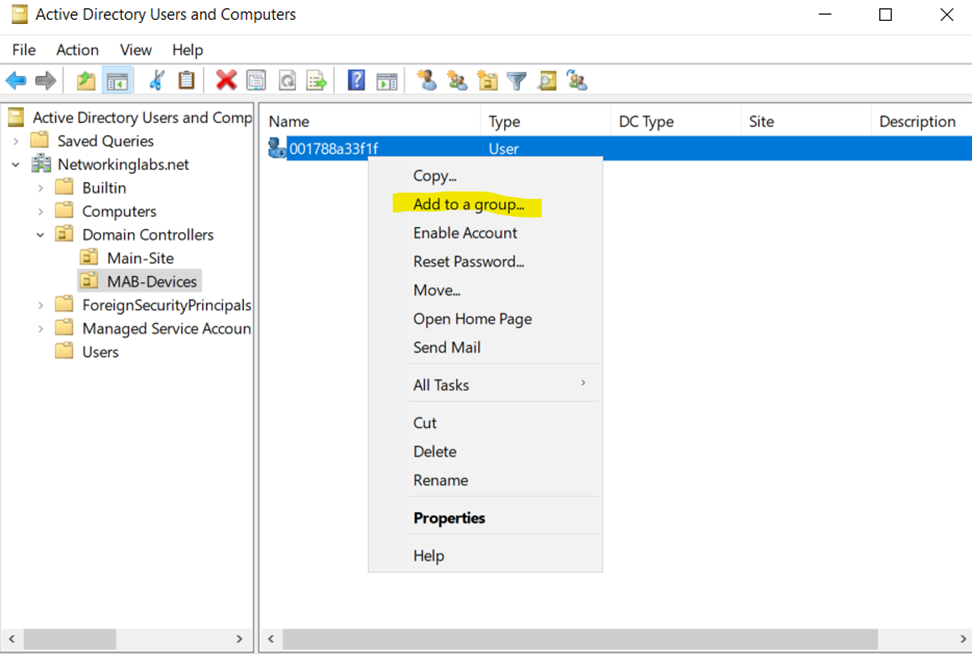Choose Help from context menu

pyautogui.click(x=485, y=555)
